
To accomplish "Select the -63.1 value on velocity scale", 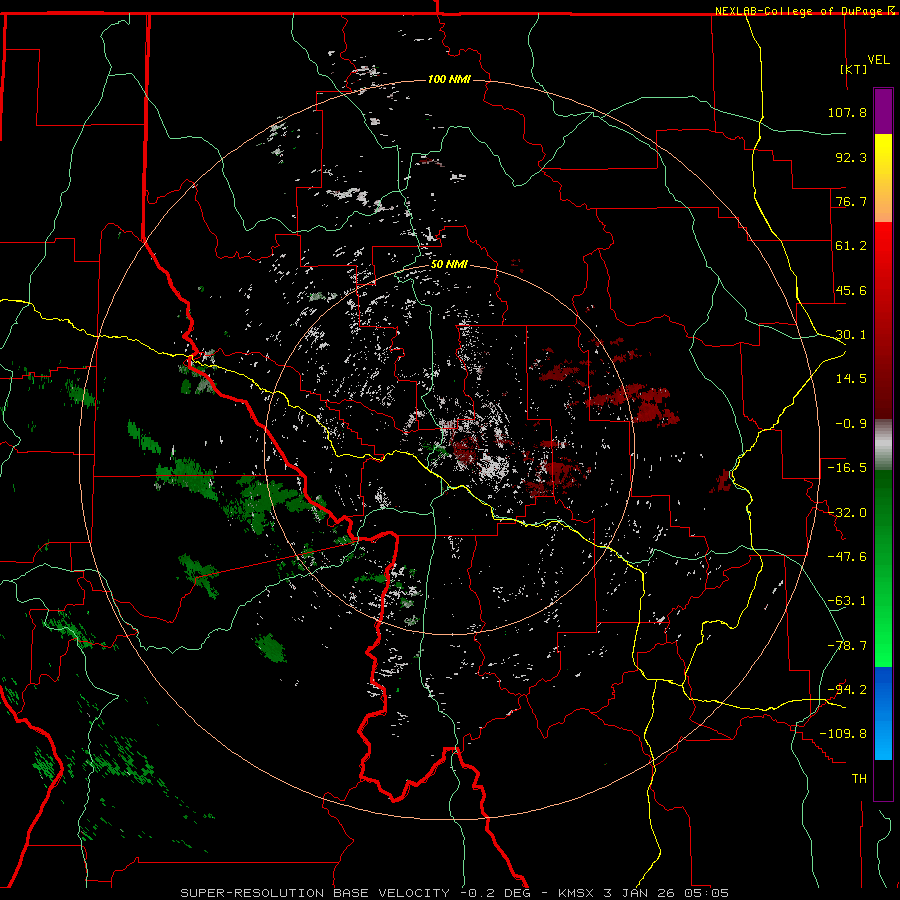I will tap(847, 601).
